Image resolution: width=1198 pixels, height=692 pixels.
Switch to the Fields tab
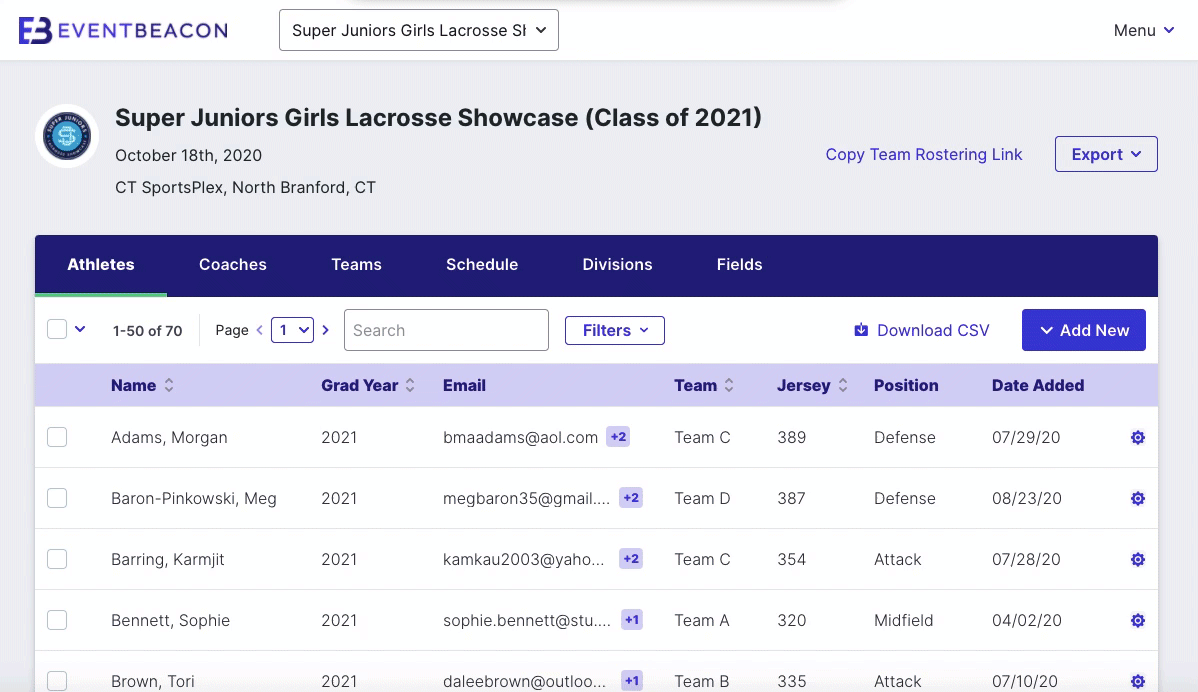740,265
